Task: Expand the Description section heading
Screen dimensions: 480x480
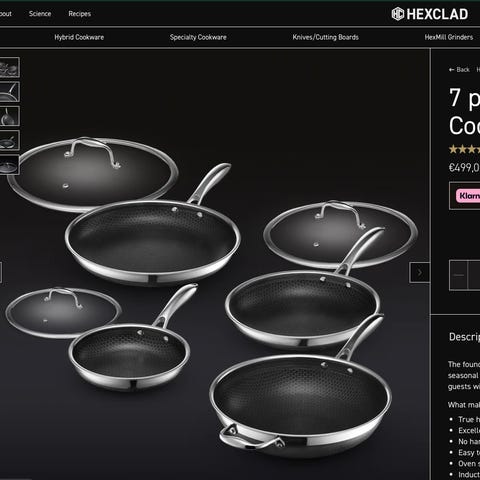Action: pos(464,337)
